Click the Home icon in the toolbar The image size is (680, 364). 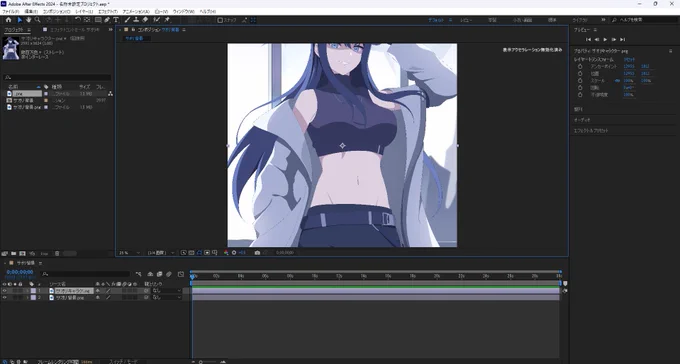click(8, 20)
